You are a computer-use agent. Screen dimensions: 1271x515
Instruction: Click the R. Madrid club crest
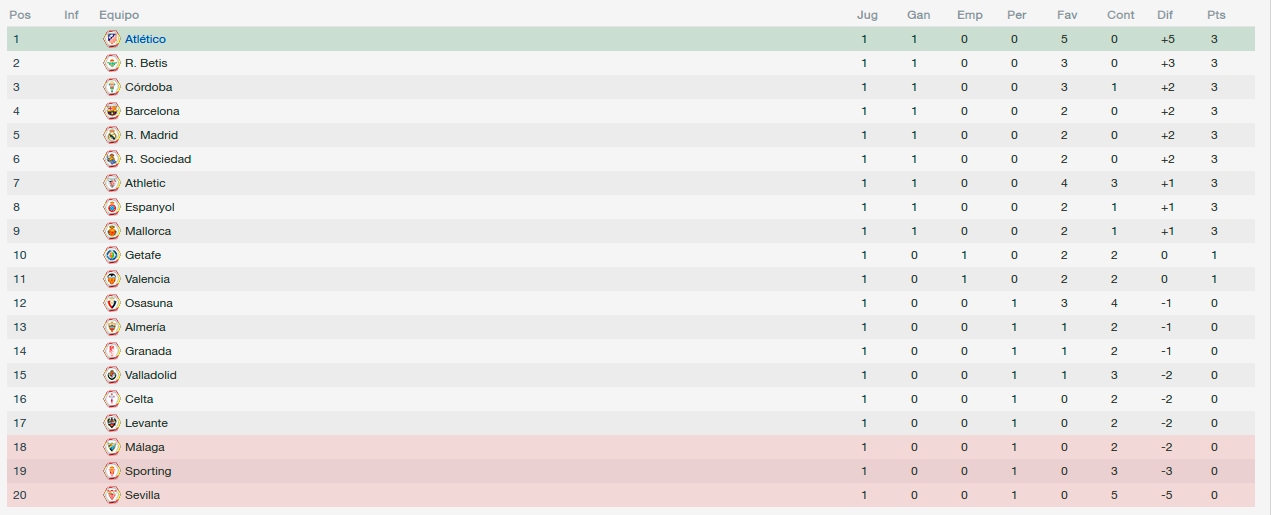click(x=111, y=135)
